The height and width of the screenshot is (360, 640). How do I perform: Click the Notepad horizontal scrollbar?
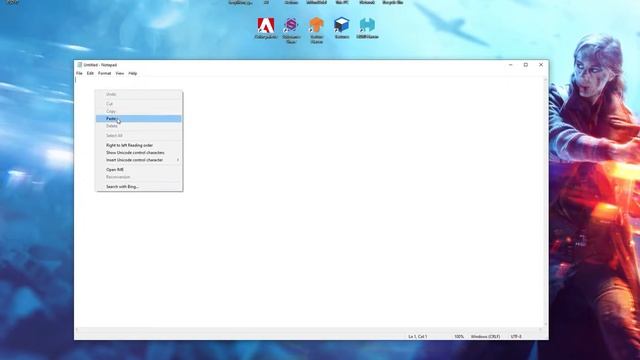tap(309, 329)
